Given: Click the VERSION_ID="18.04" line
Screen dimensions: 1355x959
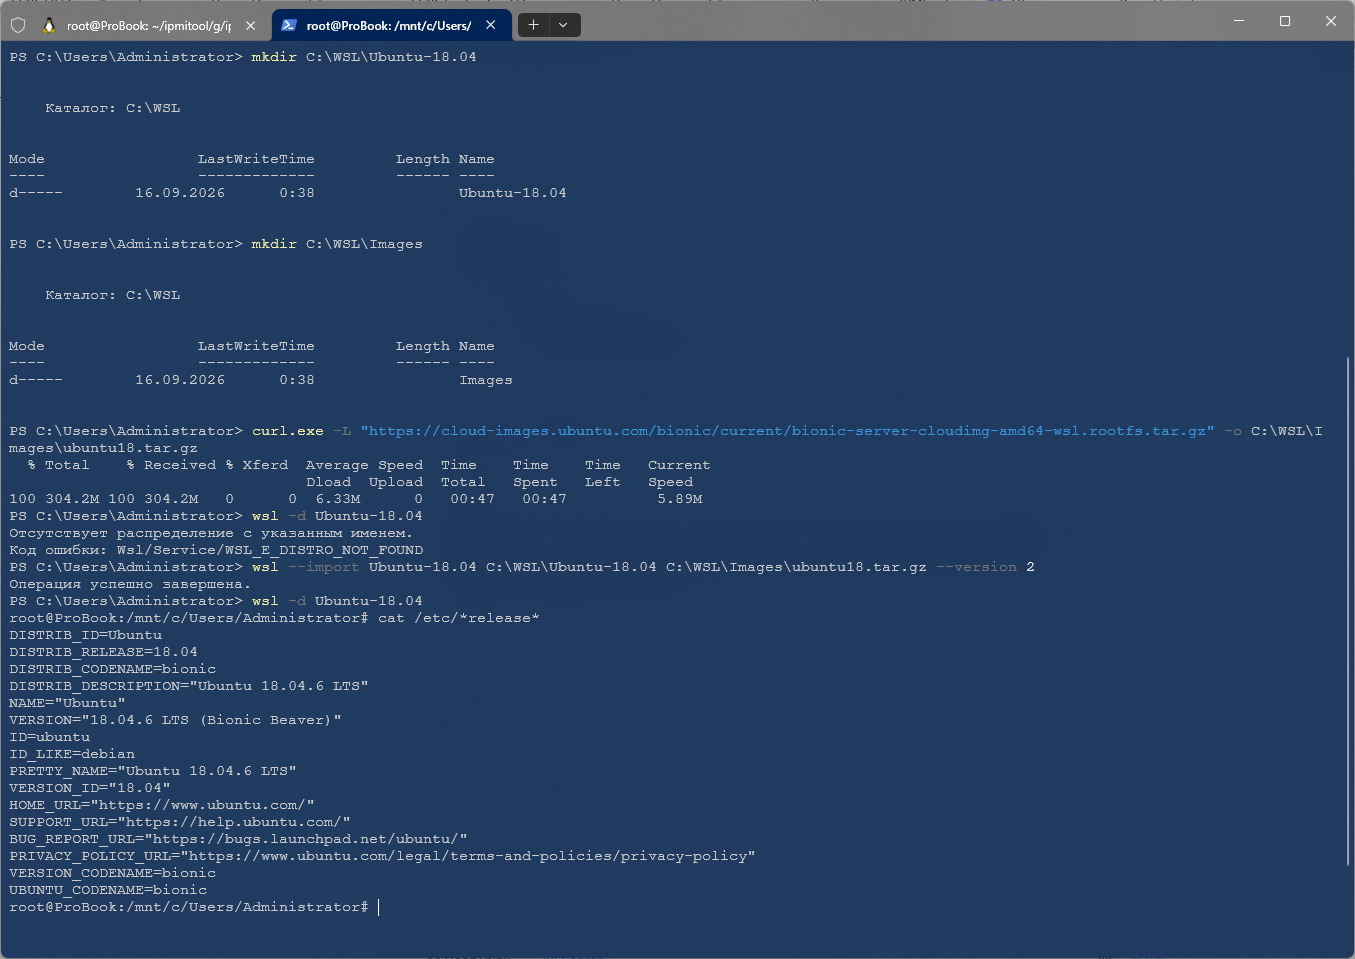Looking at the screenshot, I should tap(90, 788).
